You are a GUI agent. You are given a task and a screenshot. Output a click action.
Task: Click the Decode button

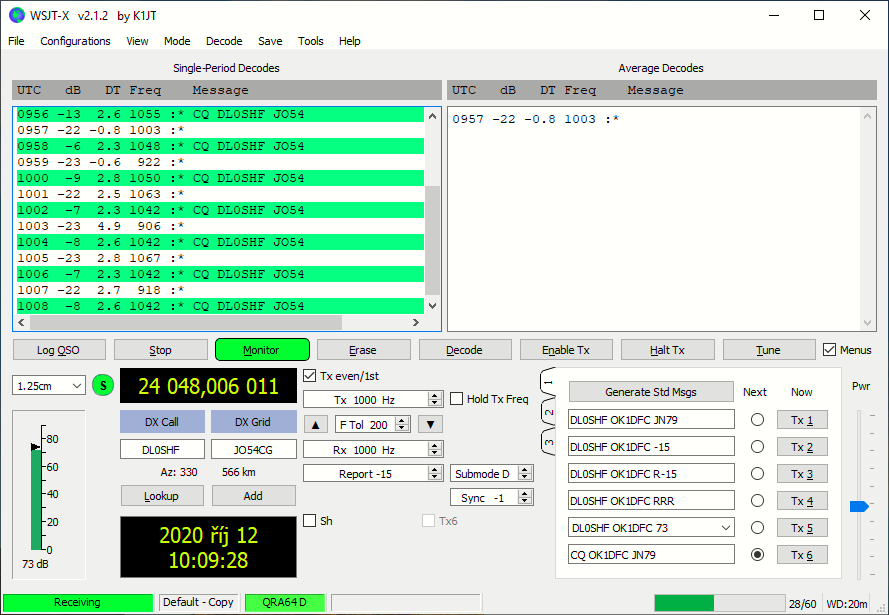coord(465,350)
